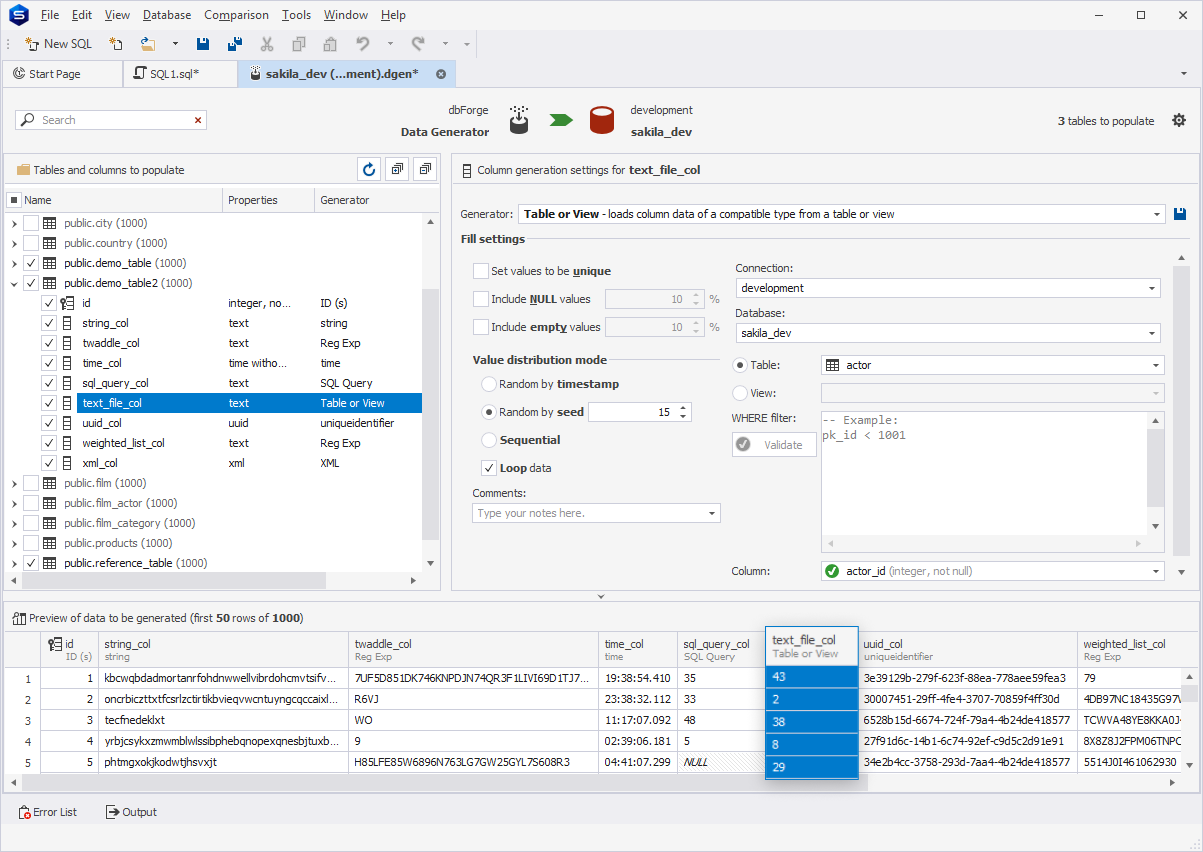Click the refresh icon in tables panel
Screen dimensions: 1203x852
click(369, 170)
